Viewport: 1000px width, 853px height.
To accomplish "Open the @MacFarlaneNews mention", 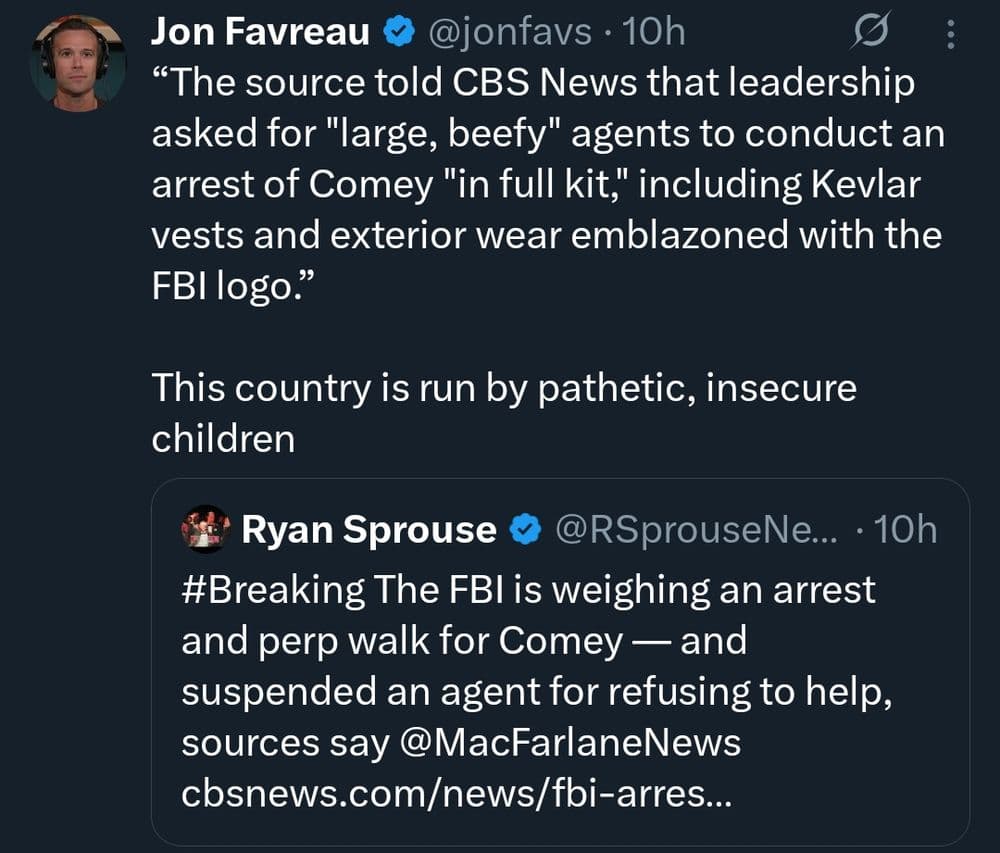I will click(x=579, y=743).
